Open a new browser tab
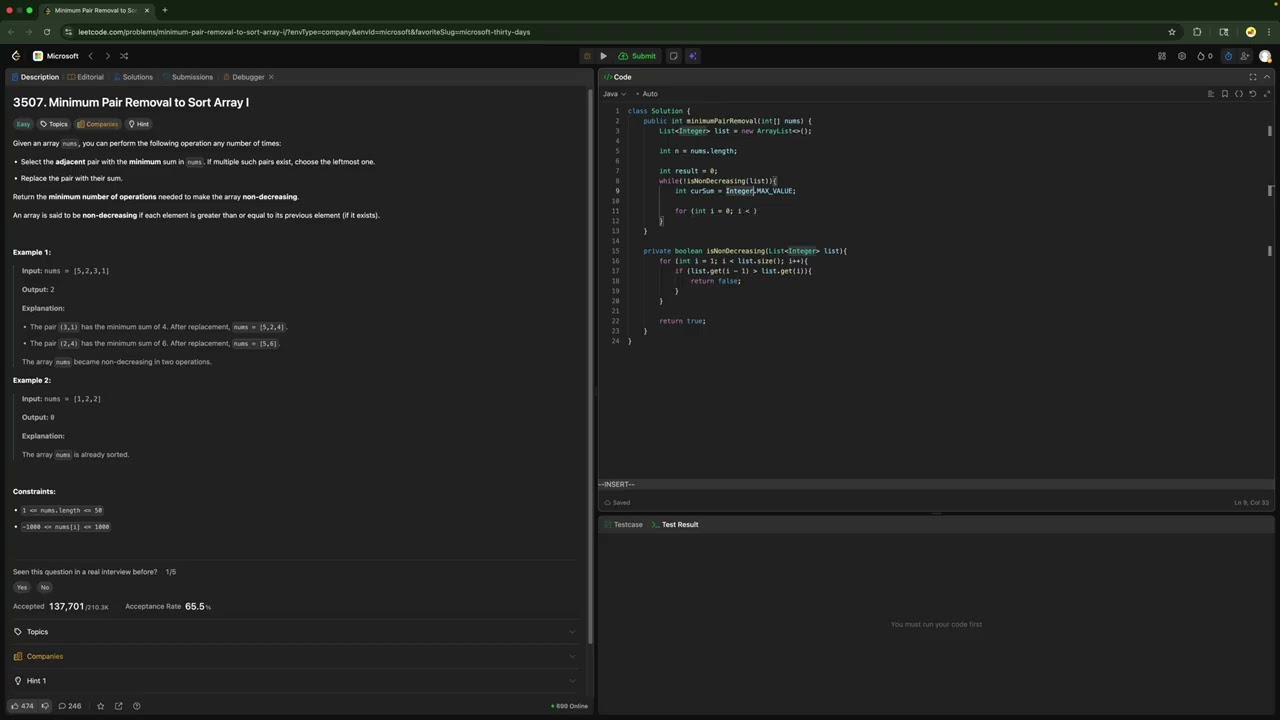This screenshot has height=720, width=1280. click(164, 10)
